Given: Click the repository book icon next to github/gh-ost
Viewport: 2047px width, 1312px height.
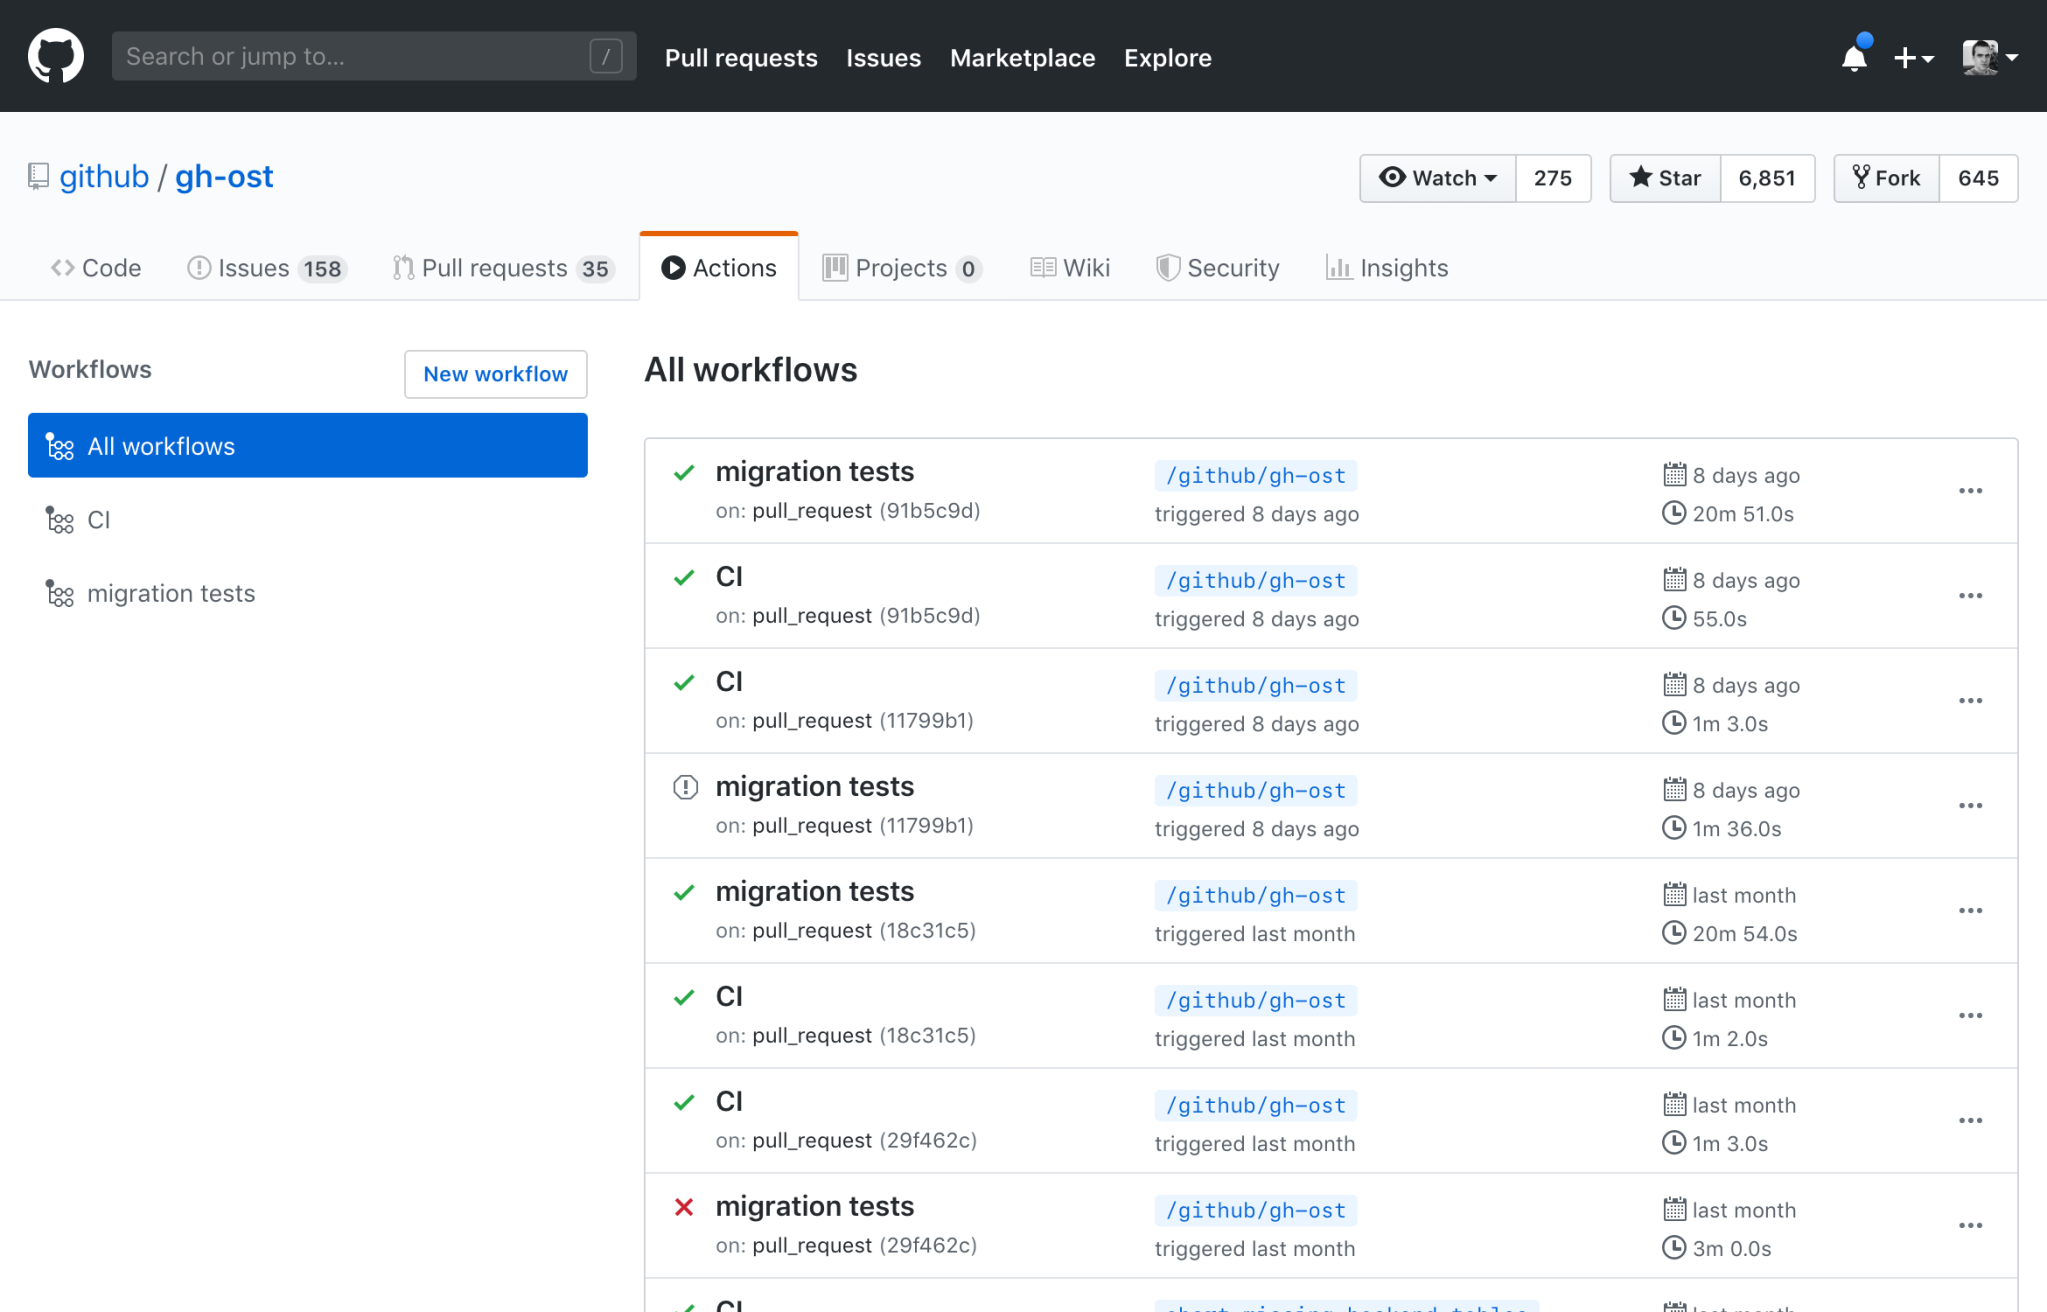Looking at the screenshot, I should click(38, 175).
